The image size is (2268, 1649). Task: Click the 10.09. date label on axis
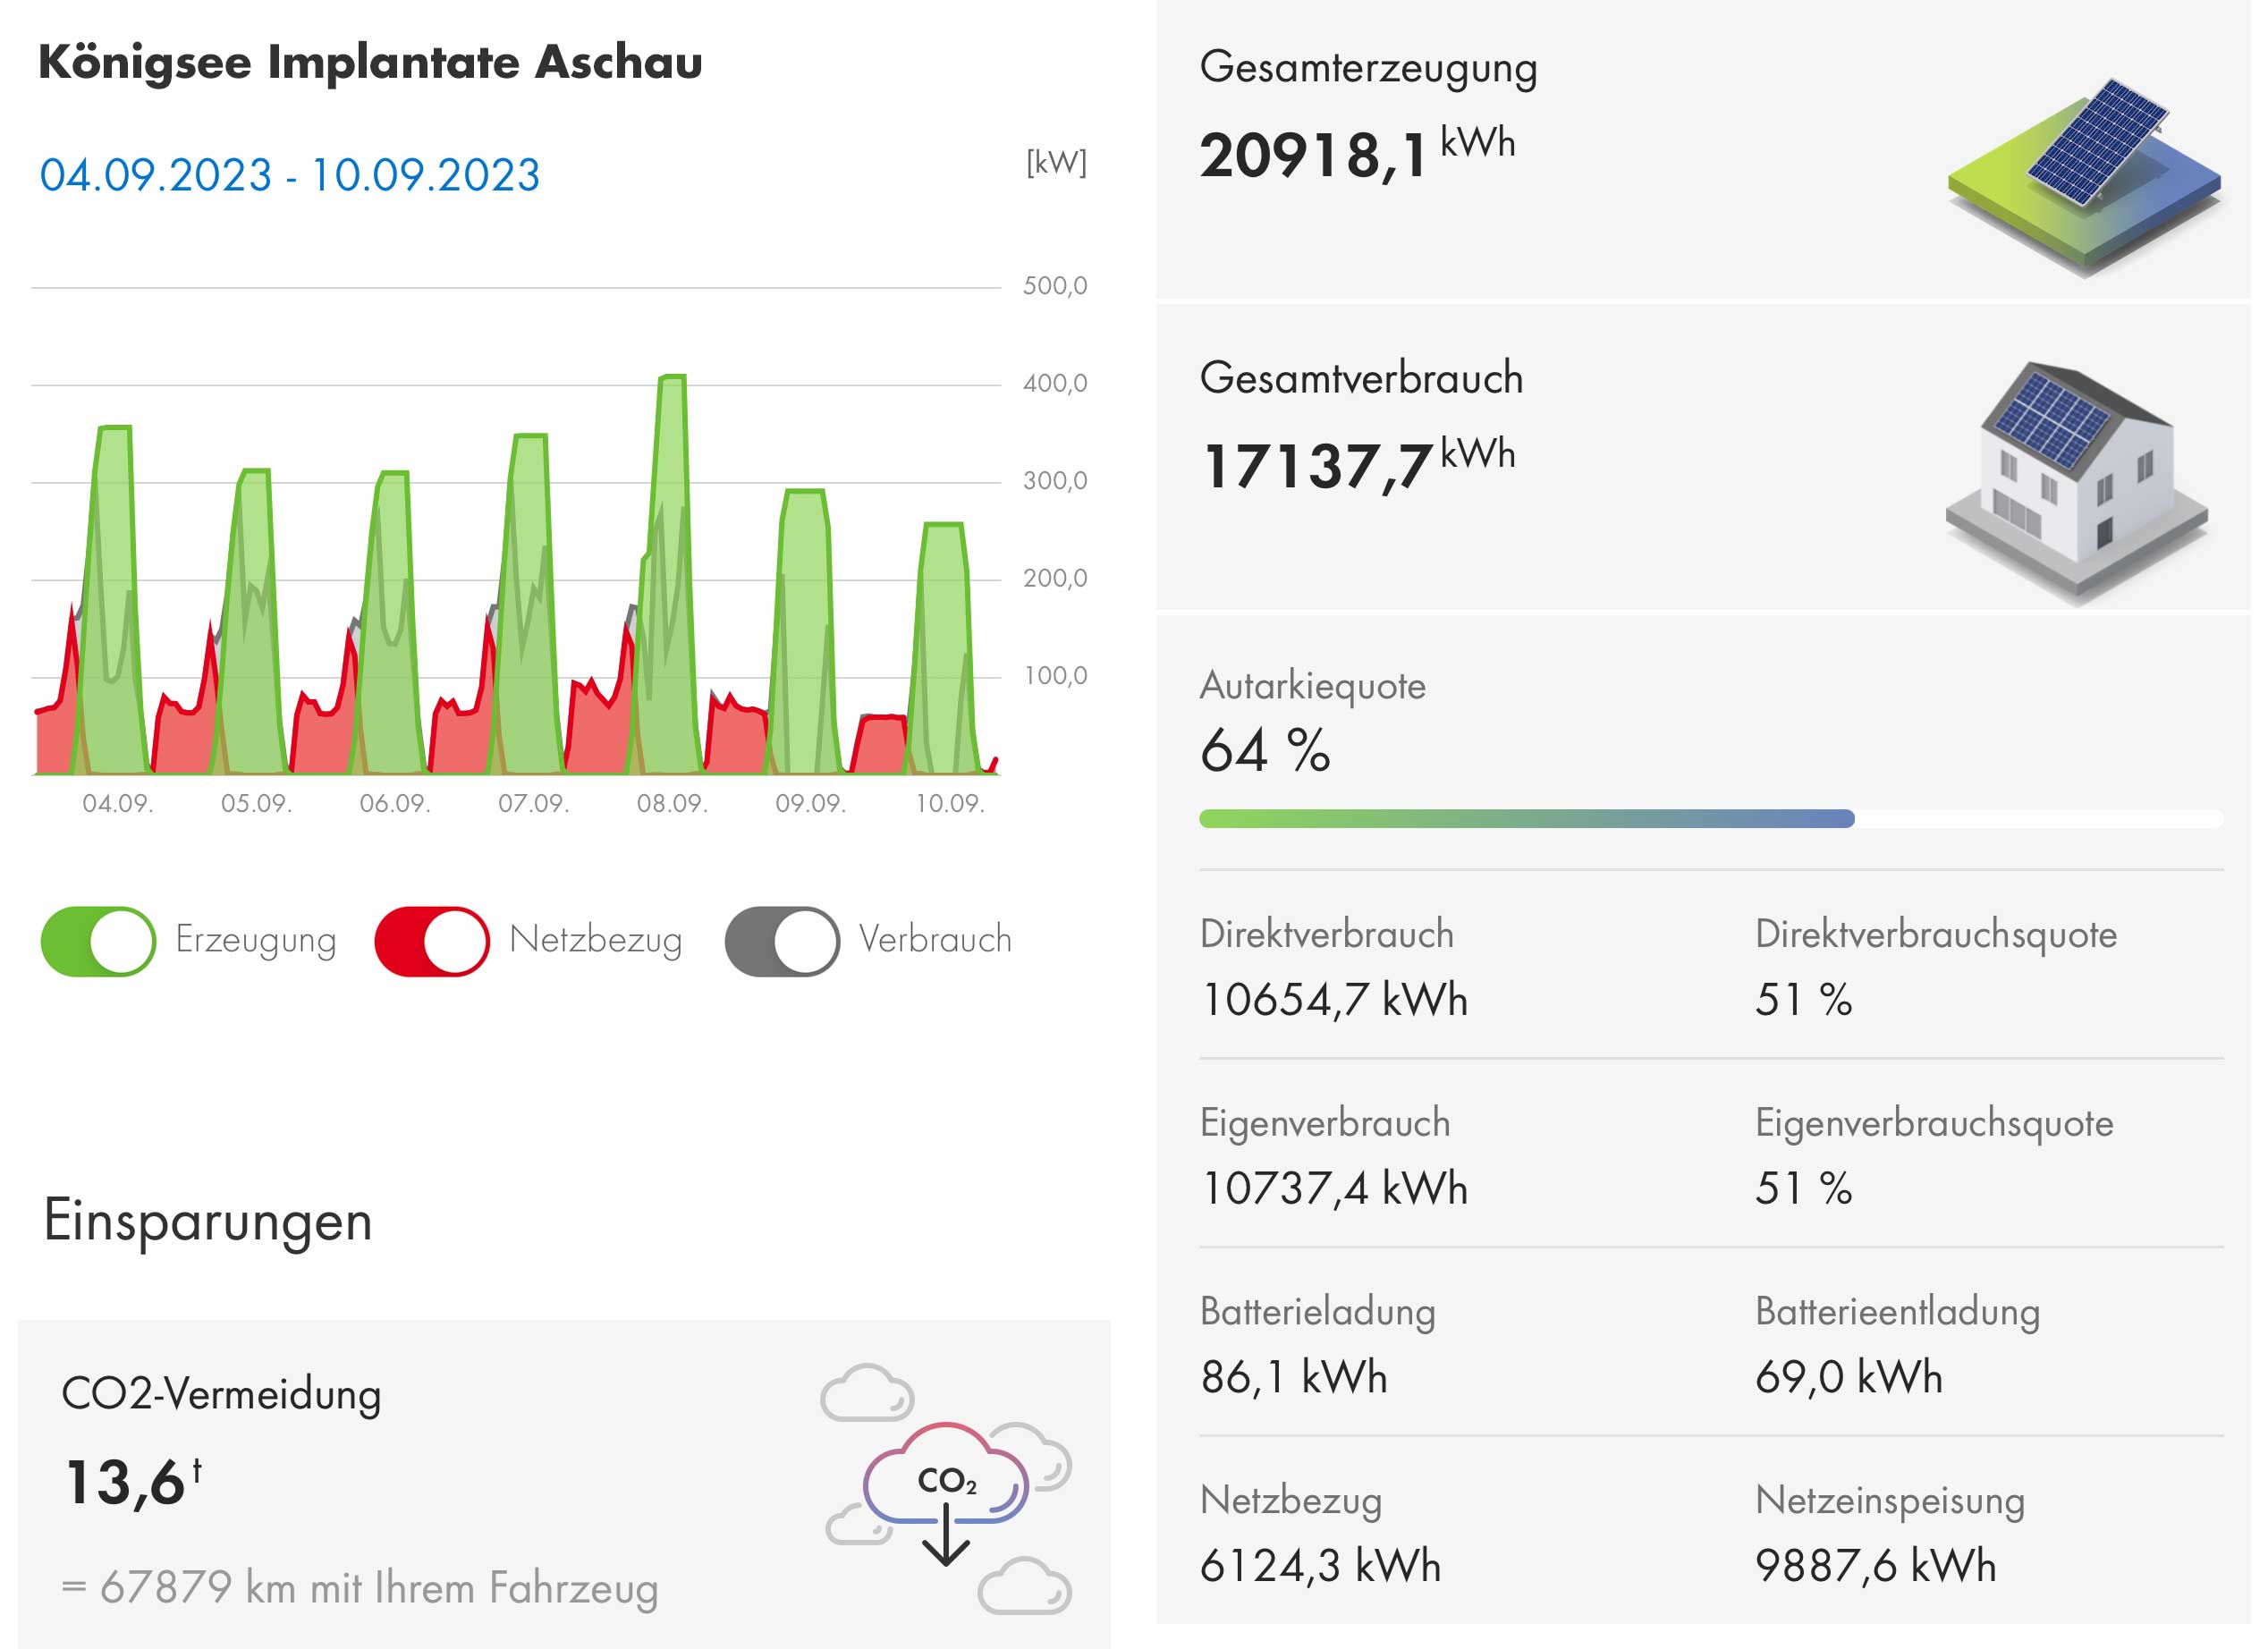(950, 804)
